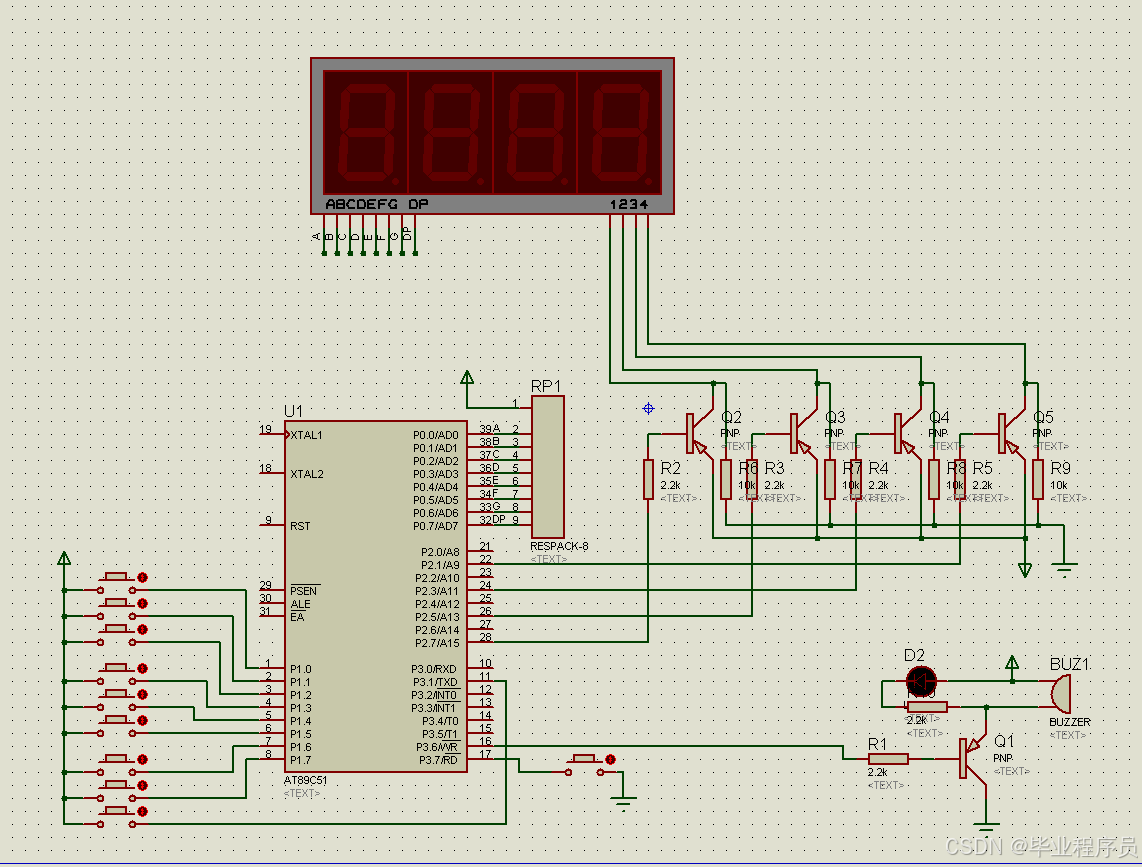The width and height of the screenshot is (1142, 867).
Task: Select the Q3 PNP transistor symbol
Action: 802,433
